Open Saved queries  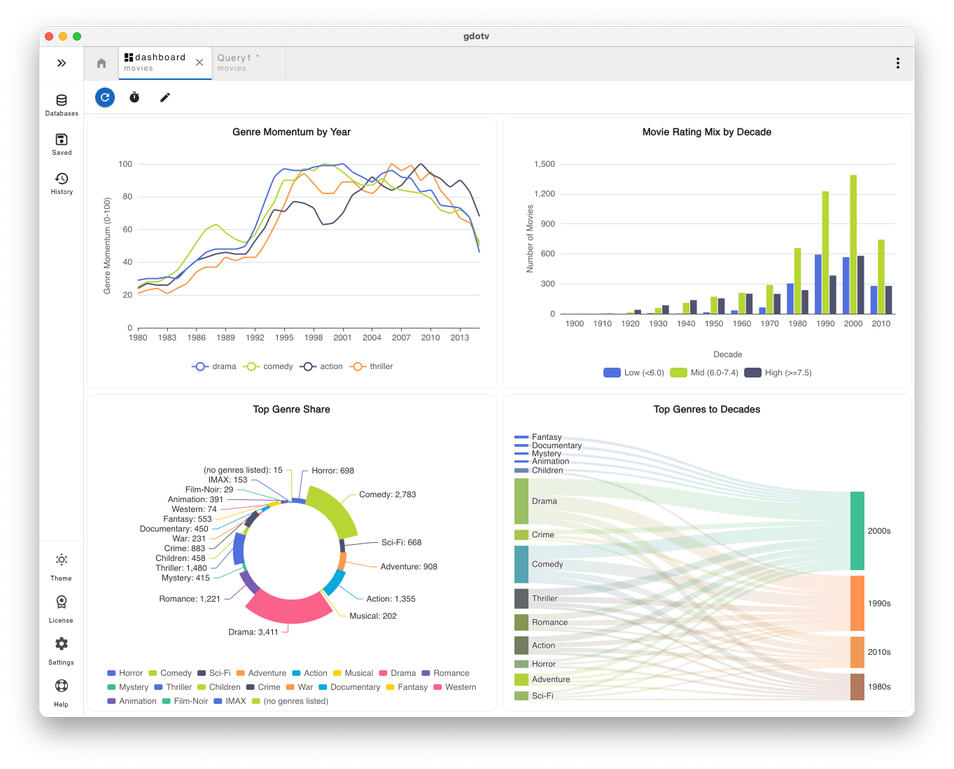61,144
